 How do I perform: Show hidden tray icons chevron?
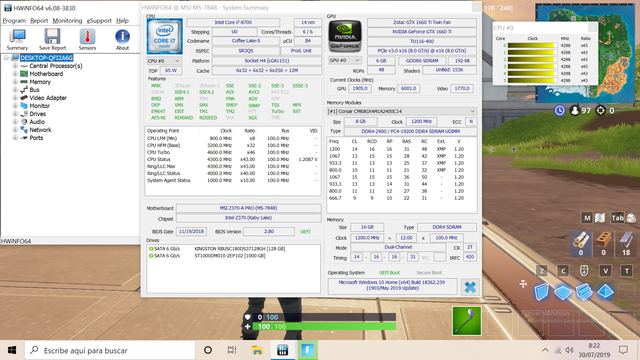click(545, 350)
